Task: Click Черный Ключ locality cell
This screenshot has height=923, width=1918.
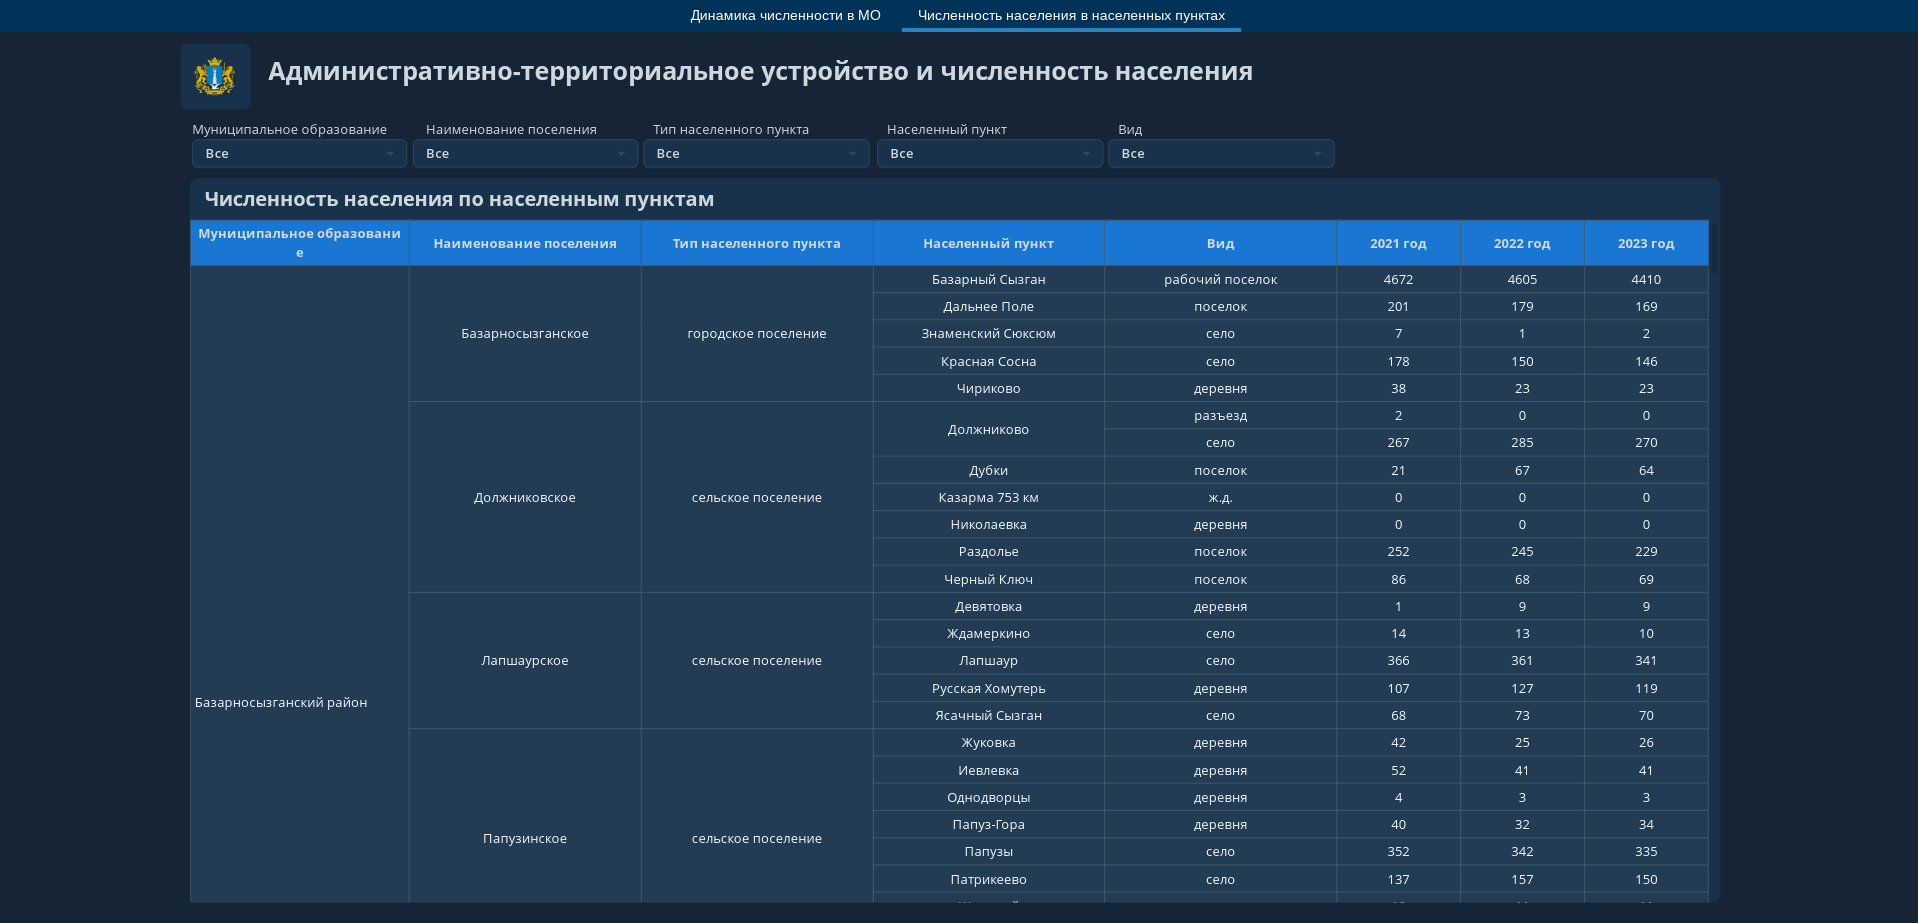Action: [x=989, y=579]
